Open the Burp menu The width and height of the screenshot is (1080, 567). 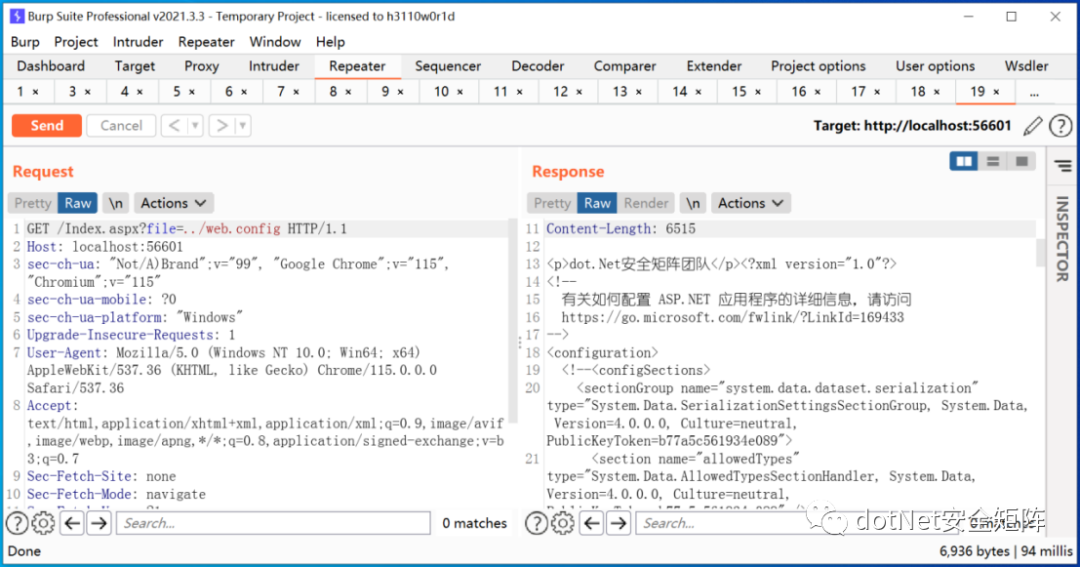(x=25, y=42)
